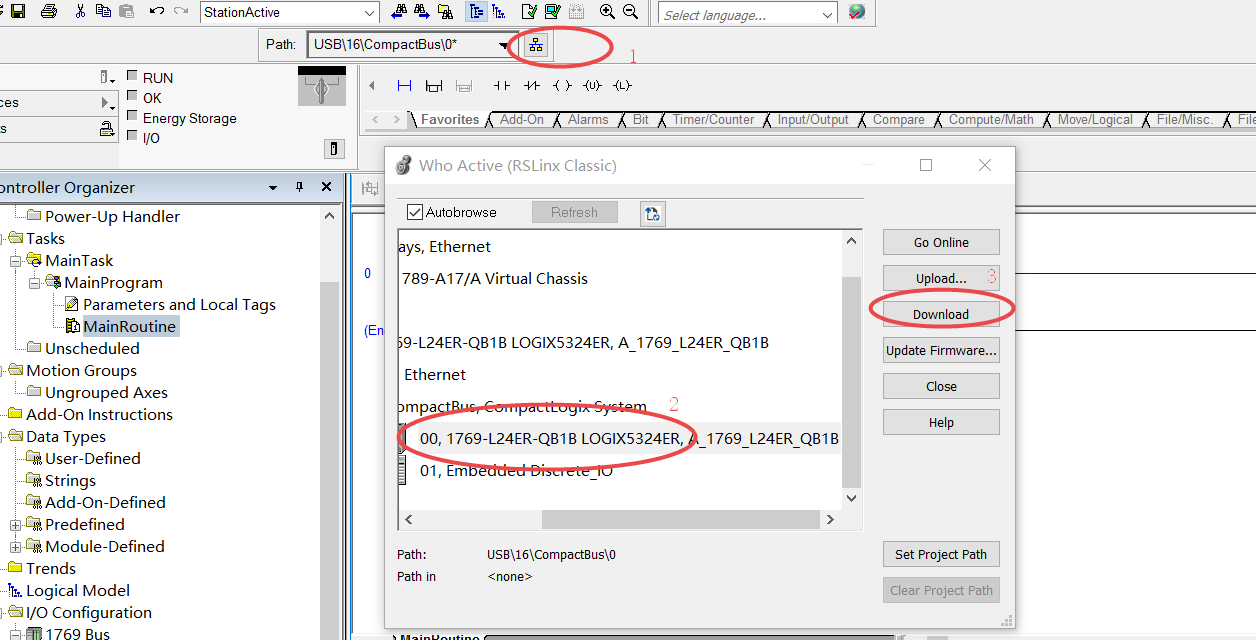Click the Print icon in toolbar
The height and width of the screenshot is (640, 1256).
pos(49,12)
